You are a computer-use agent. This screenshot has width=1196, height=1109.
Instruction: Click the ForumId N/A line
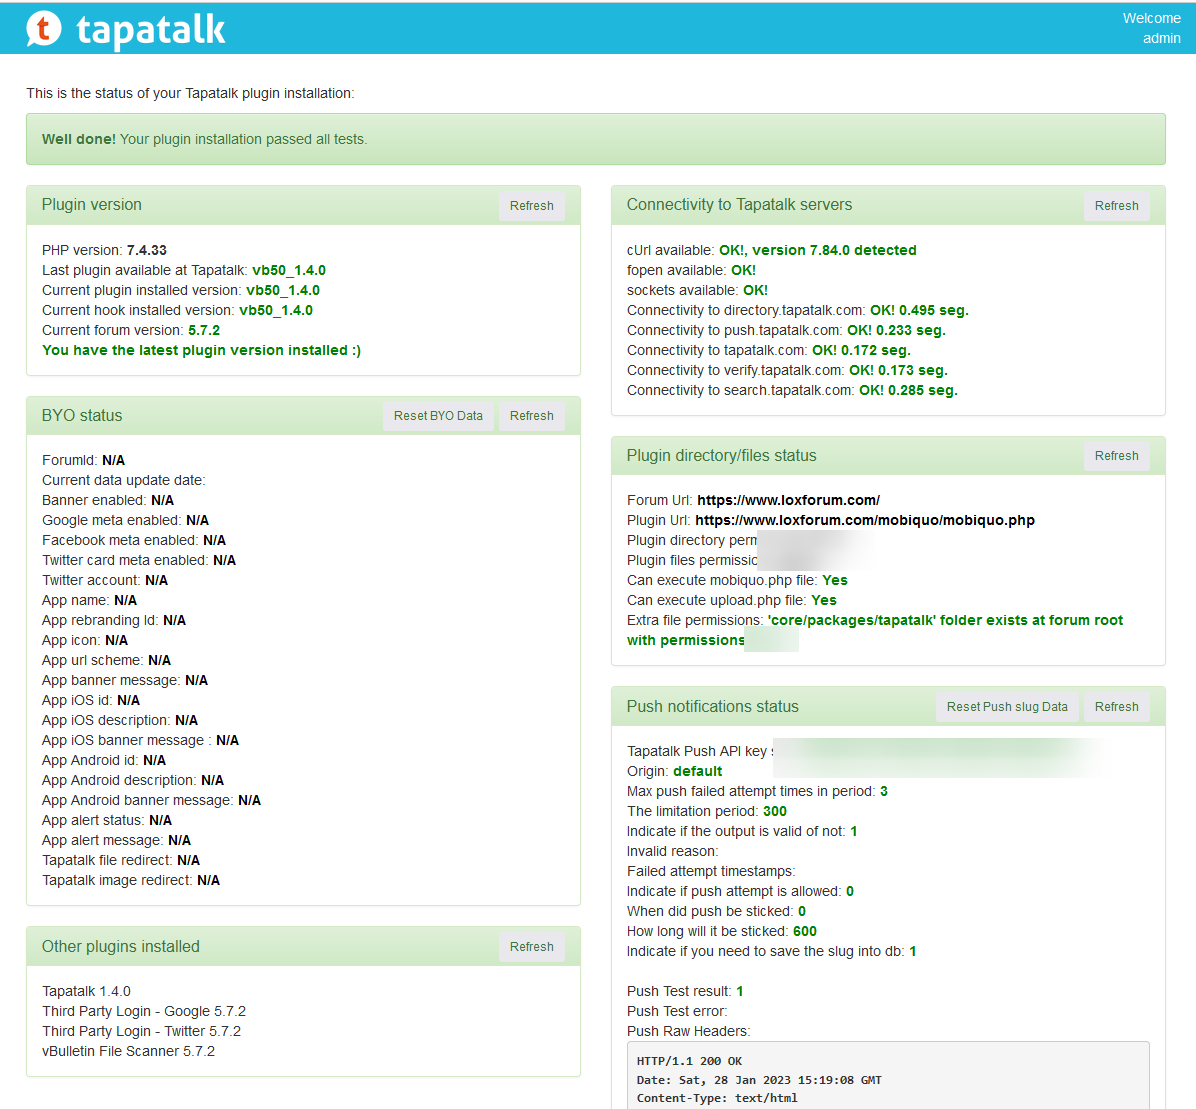(83, 460)
